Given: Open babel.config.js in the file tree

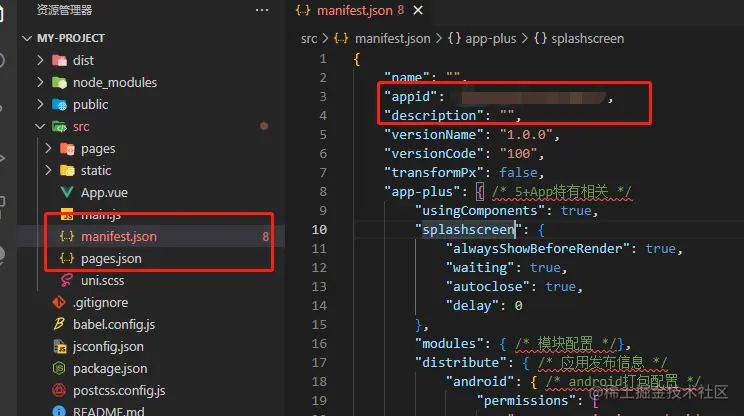Looking at the screenshot, I should pos(114,324).
